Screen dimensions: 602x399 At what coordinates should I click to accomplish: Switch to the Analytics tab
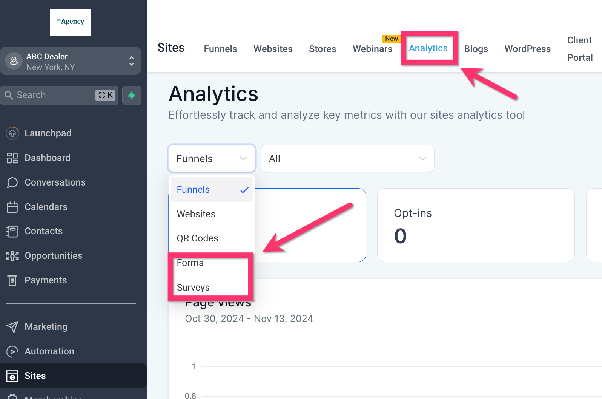(x=428, y=48)
